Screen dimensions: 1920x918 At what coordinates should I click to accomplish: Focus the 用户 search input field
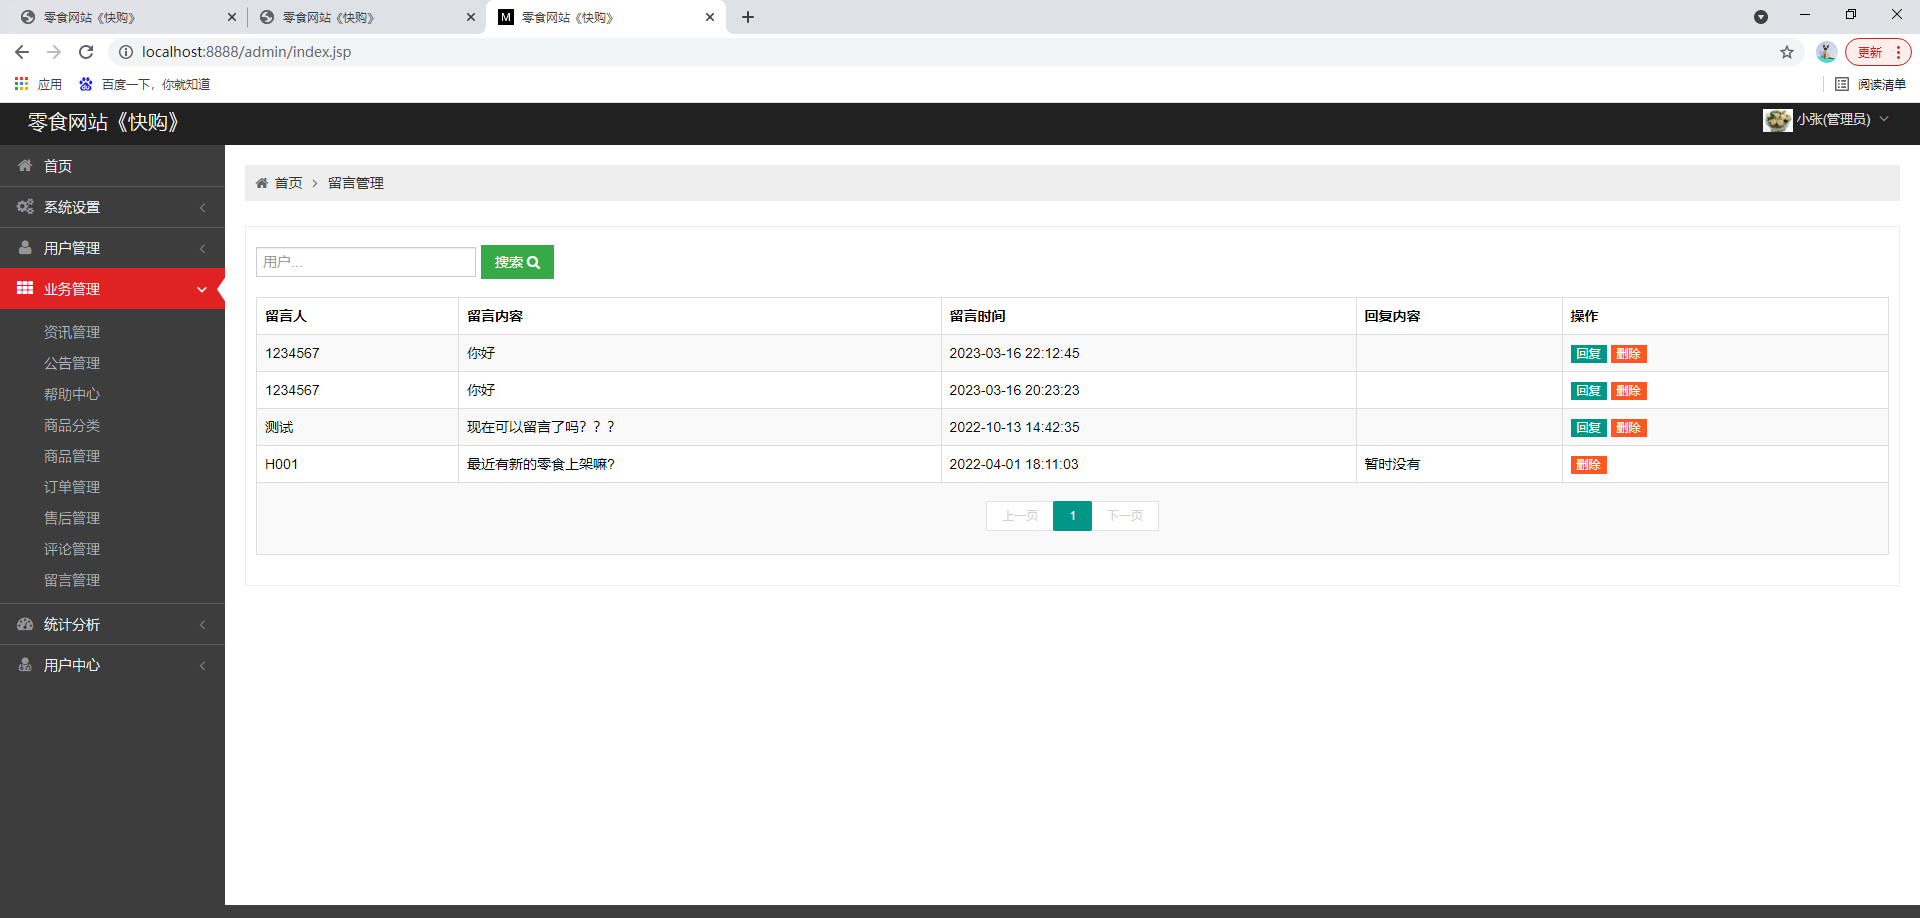(x=366, y=262)
